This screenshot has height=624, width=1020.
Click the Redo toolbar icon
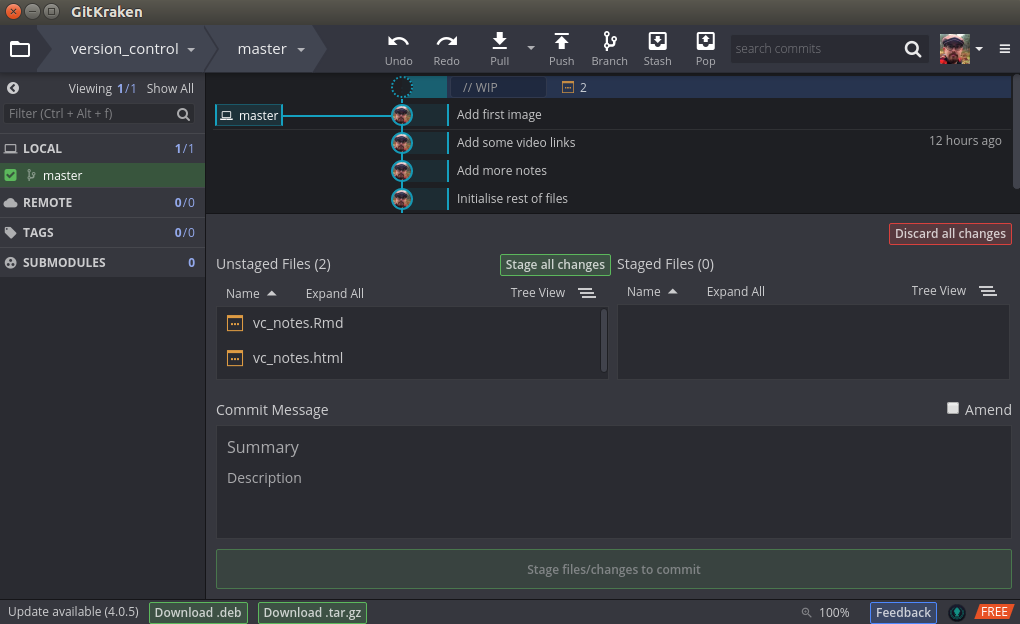pyautogui.click(x=446, y=42)
